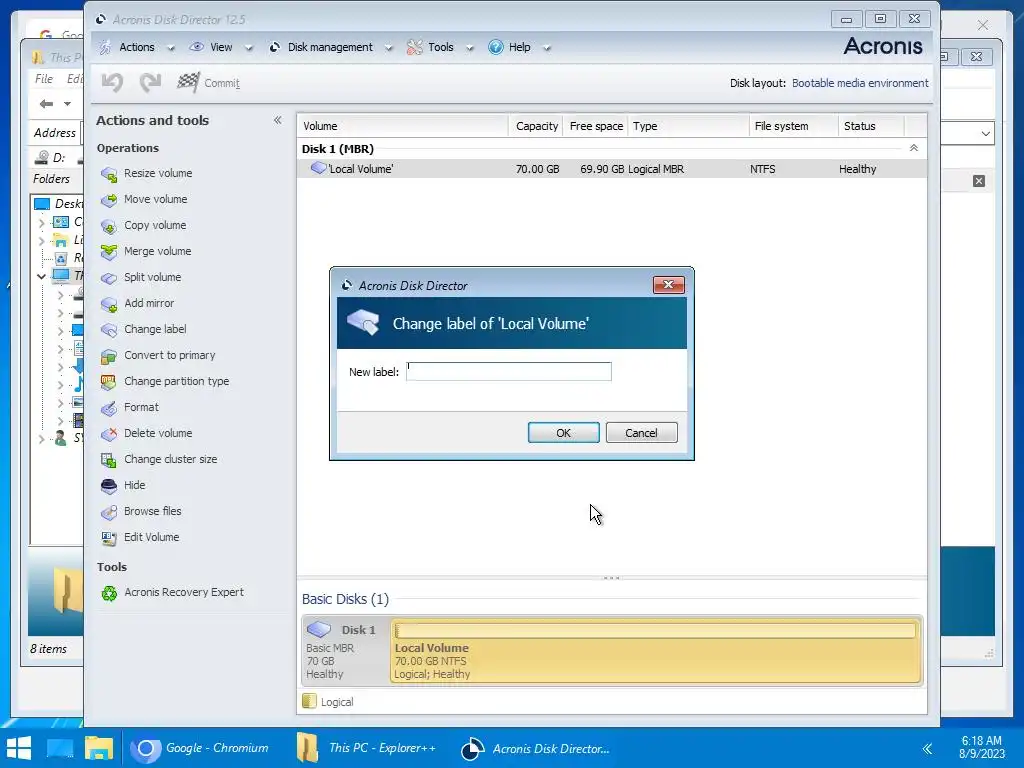Click the Acronis Recovery Expert icon

[x=109, y=593]
